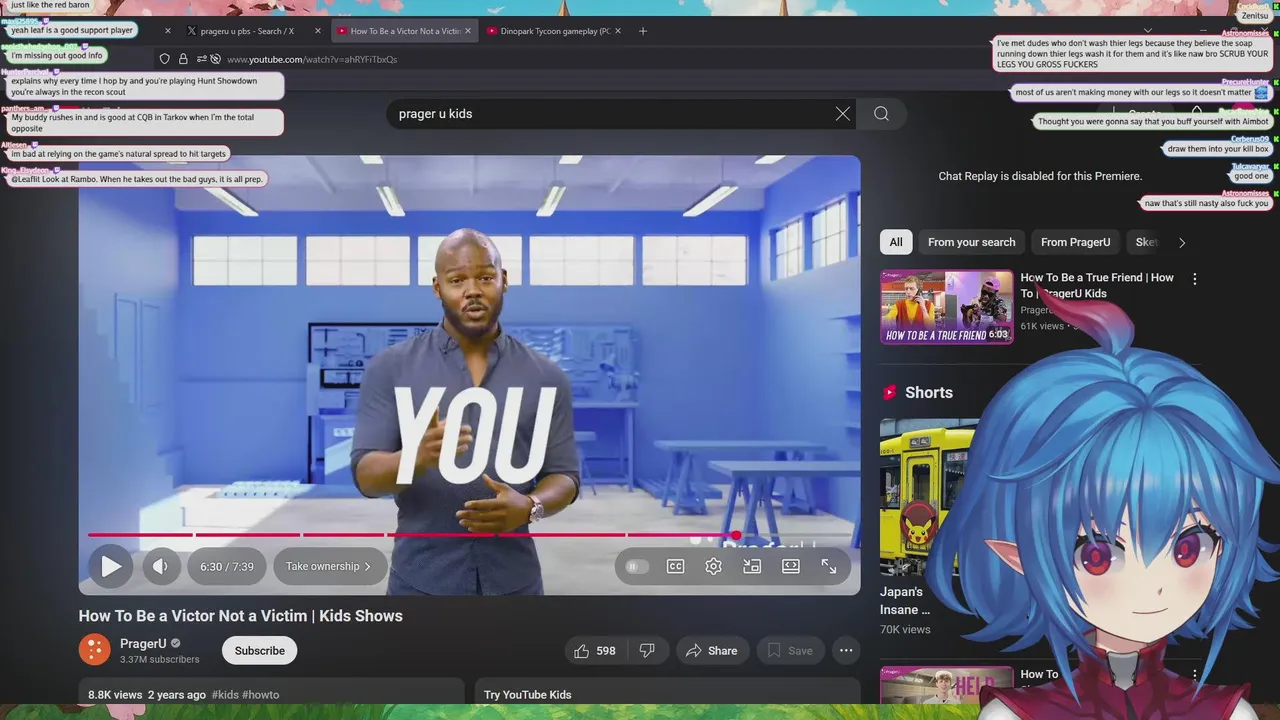1280x720 pixels.
Task: Open the site permissions icon
Action: tap(201, 59)
